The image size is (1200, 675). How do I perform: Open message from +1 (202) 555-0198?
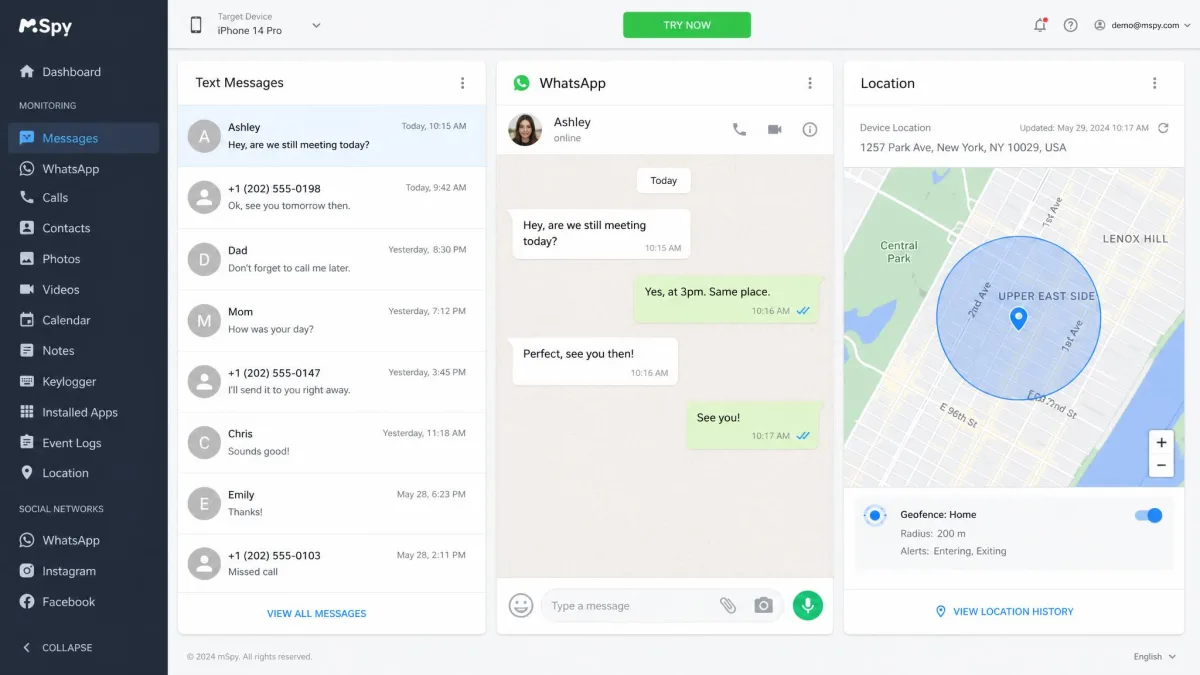(331, 197)
